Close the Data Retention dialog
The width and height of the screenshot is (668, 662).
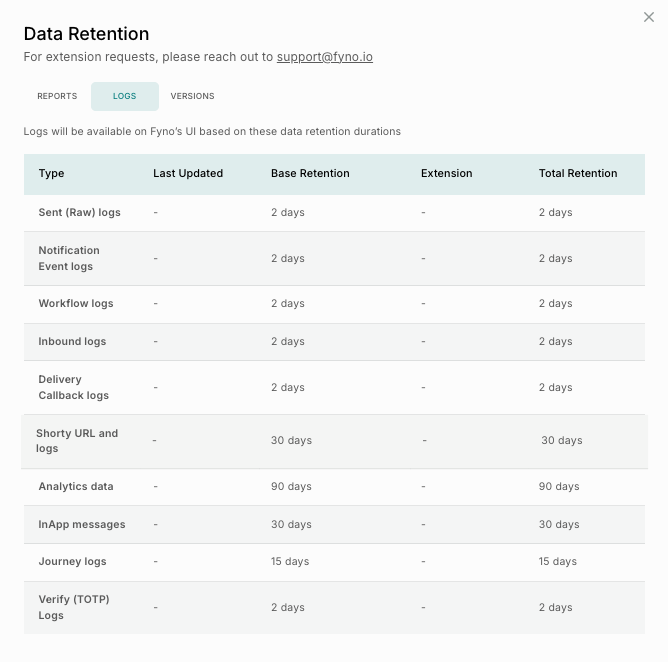pos(648,17)
